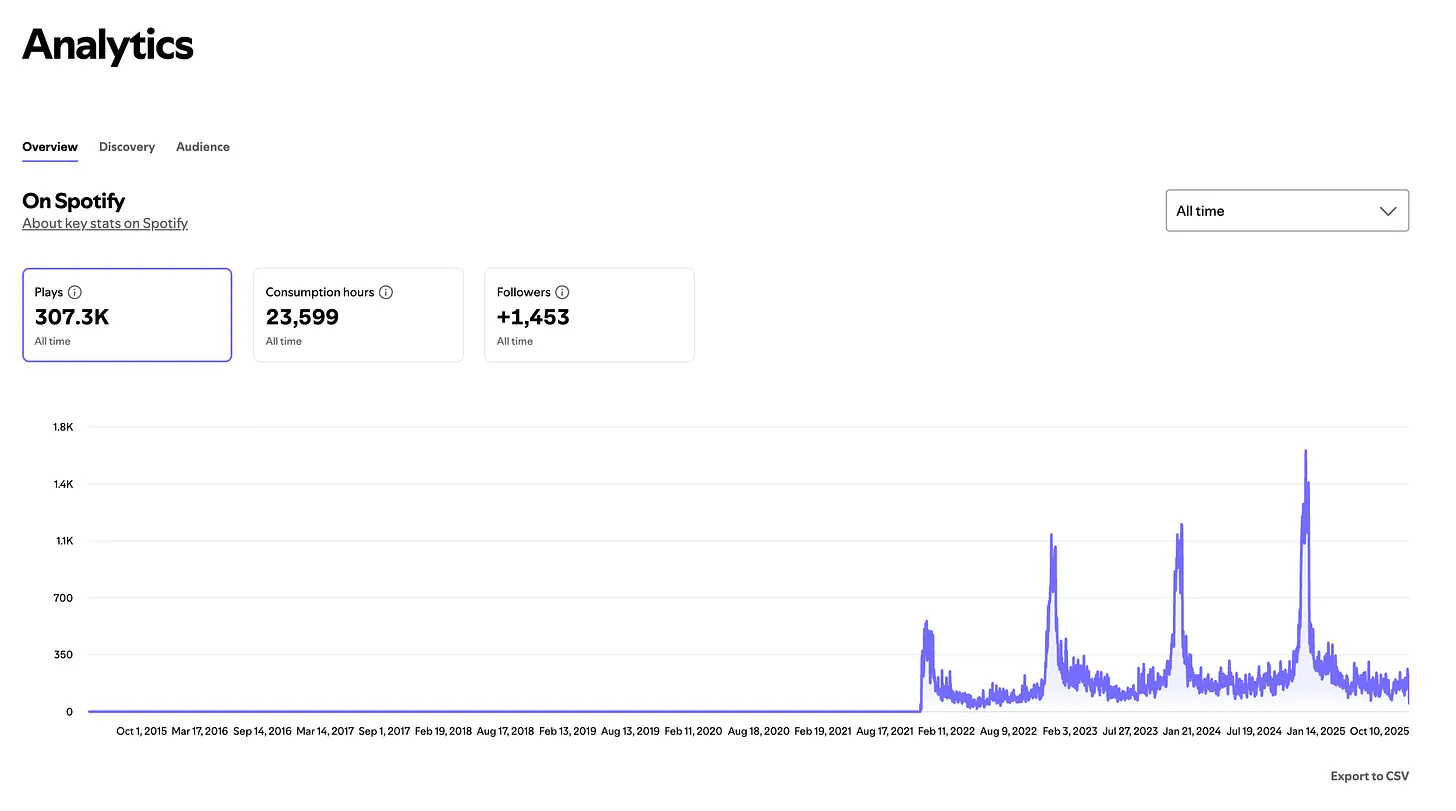The width and height of the screenshot is (1456, 811).
Task: Click the info icon beside Plays
Action: pyautogui.click(x=75, y=293)
